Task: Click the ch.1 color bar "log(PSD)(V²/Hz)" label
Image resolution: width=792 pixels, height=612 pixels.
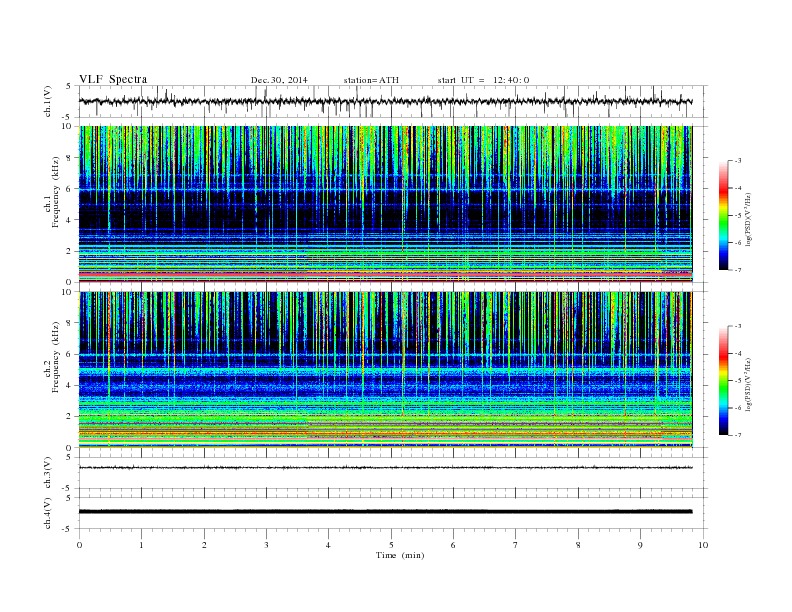Action: tap(749, 219)
